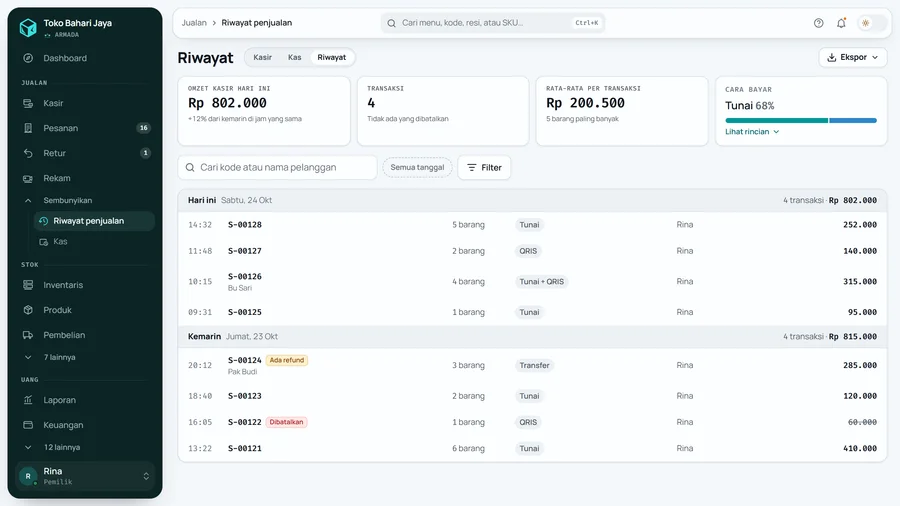
Task: Open transaction S-00127
Action: point(532,251)
